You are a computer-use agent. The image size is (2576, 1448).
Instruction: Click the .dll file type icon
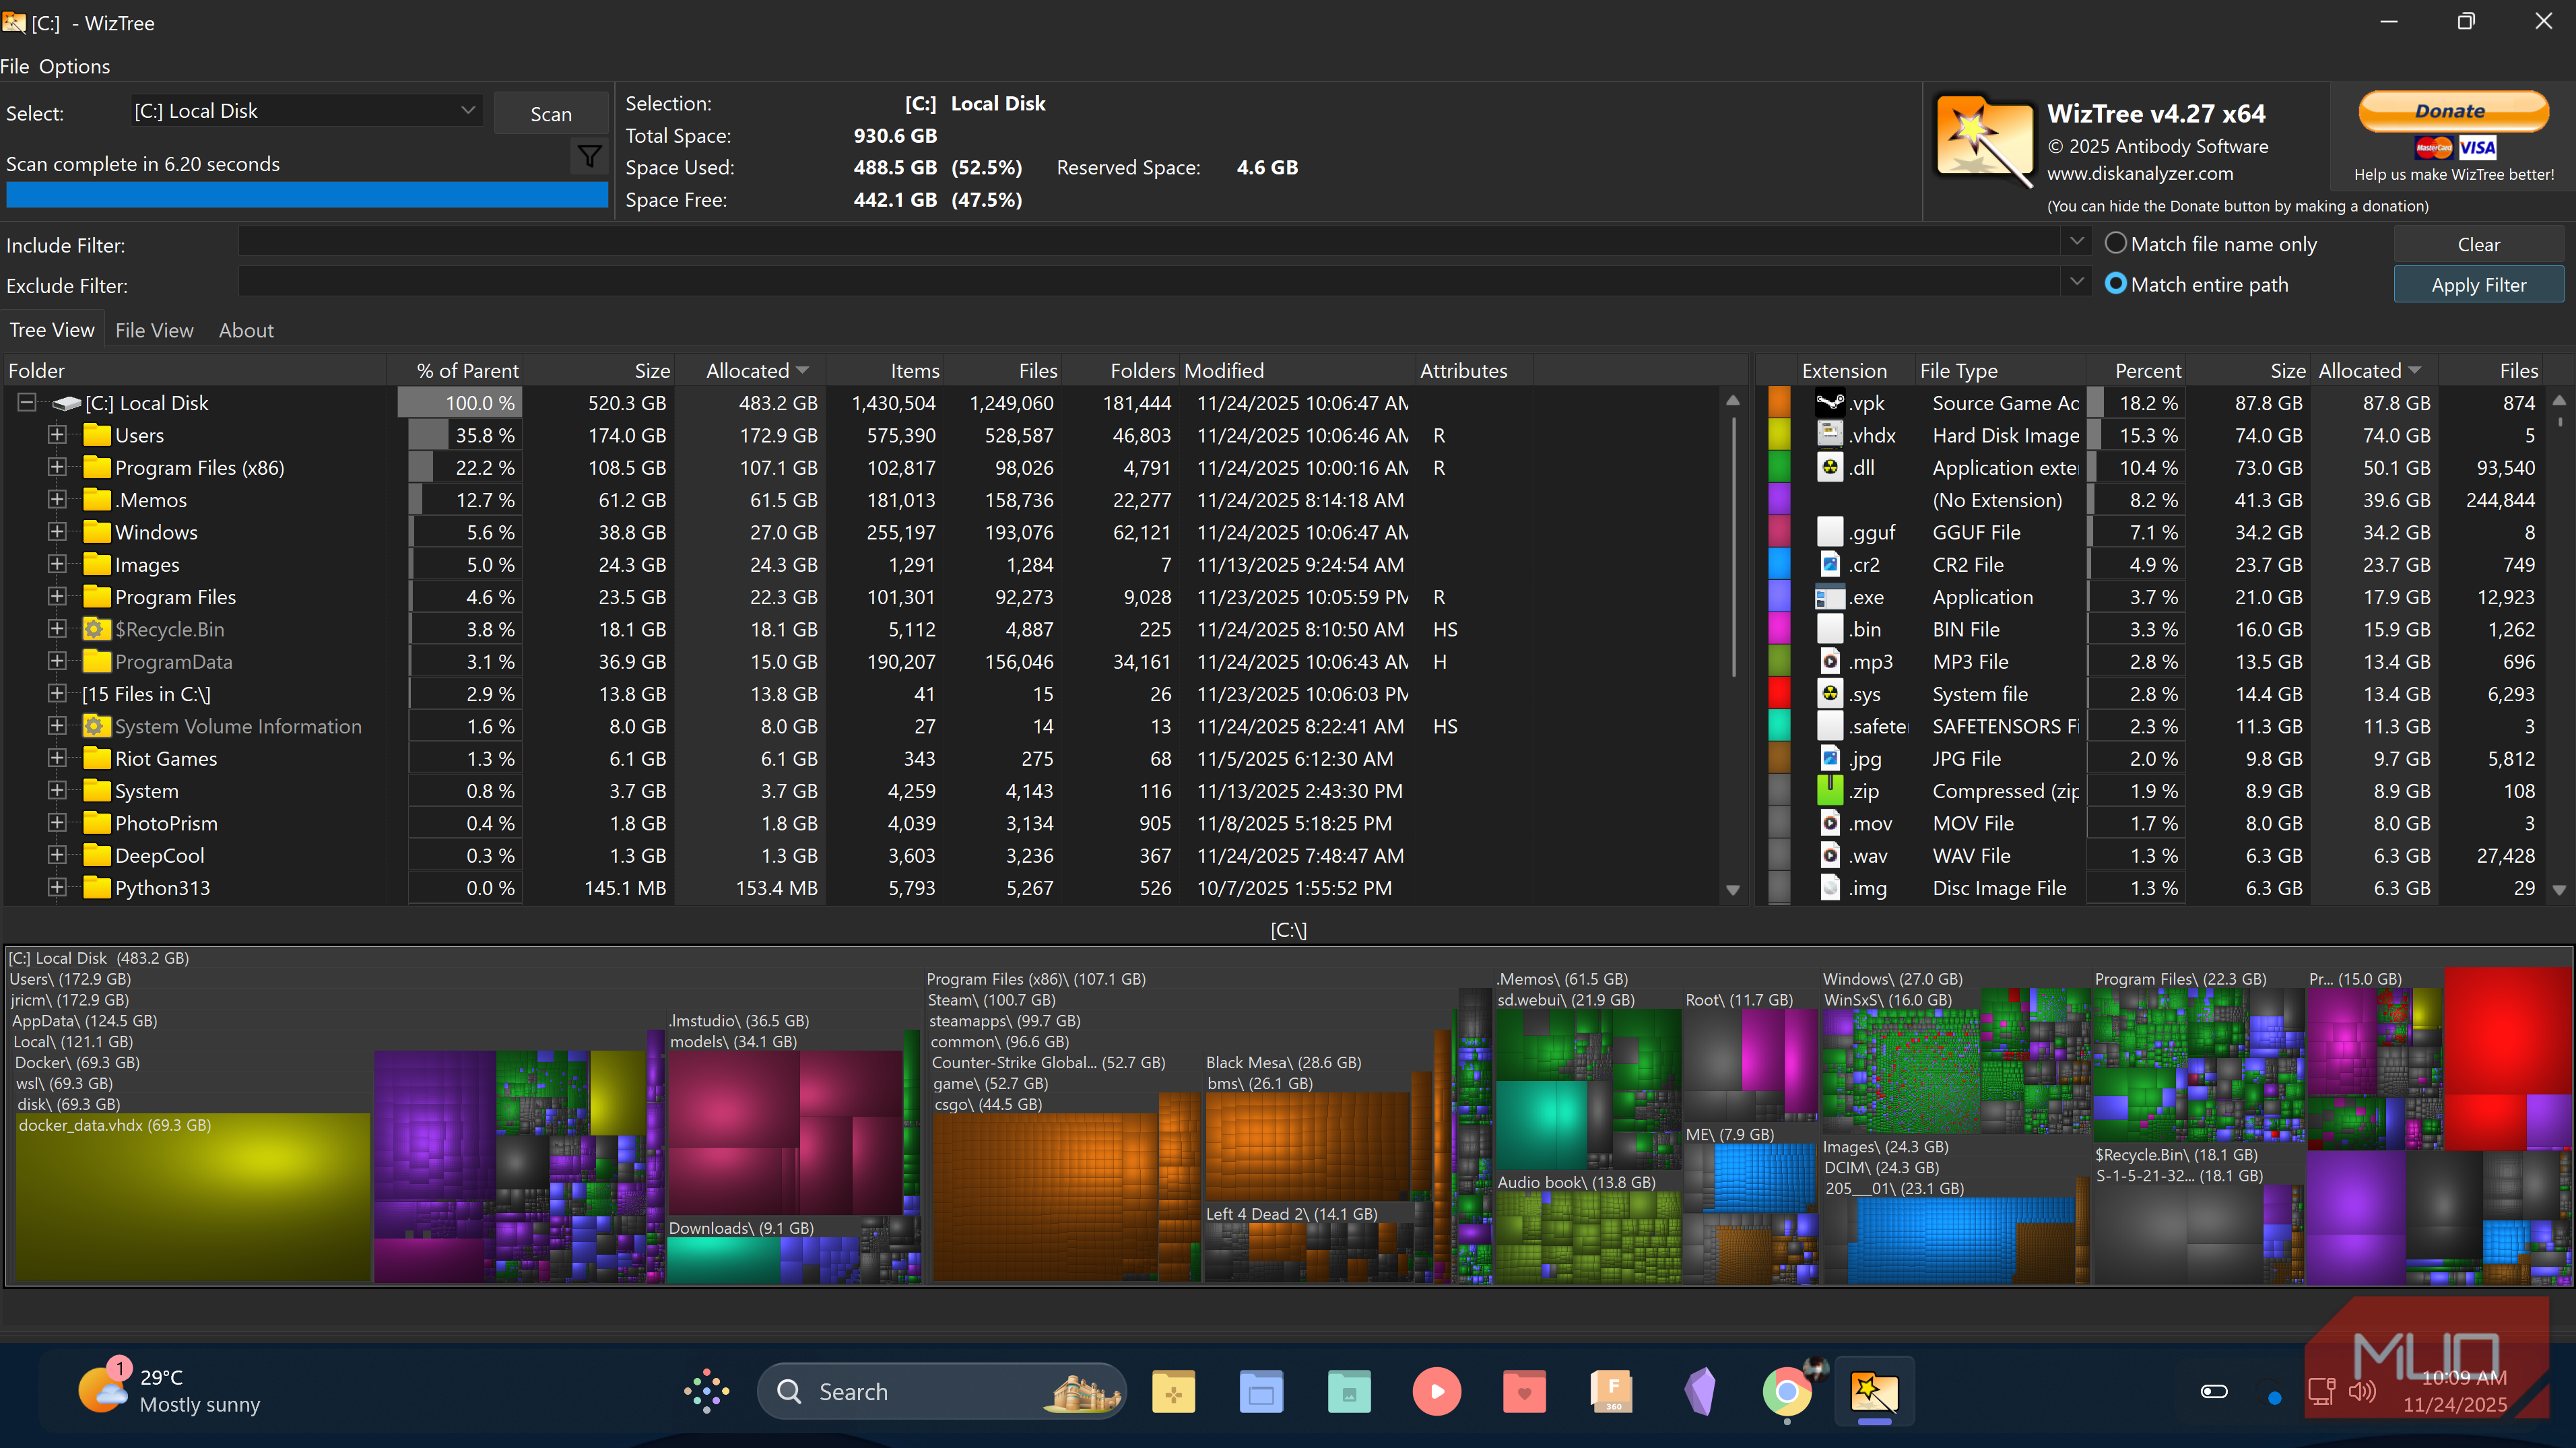click(x=1829, y=467)
